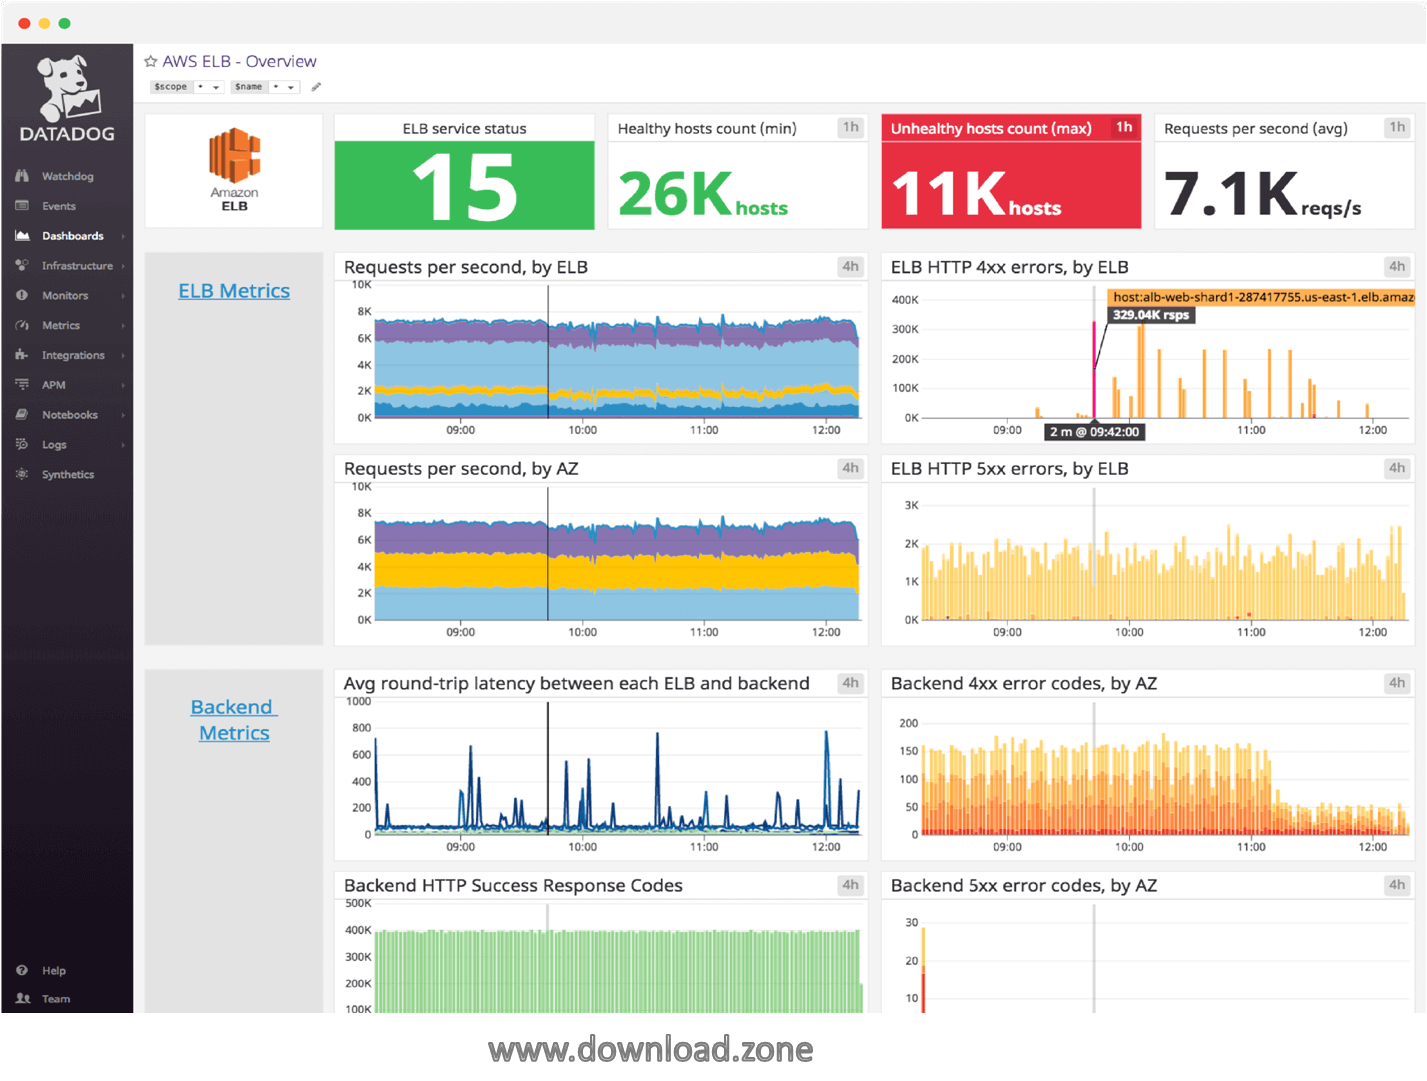Click the 4h badge on Backend 4xx error codes

coord(1397,683)
